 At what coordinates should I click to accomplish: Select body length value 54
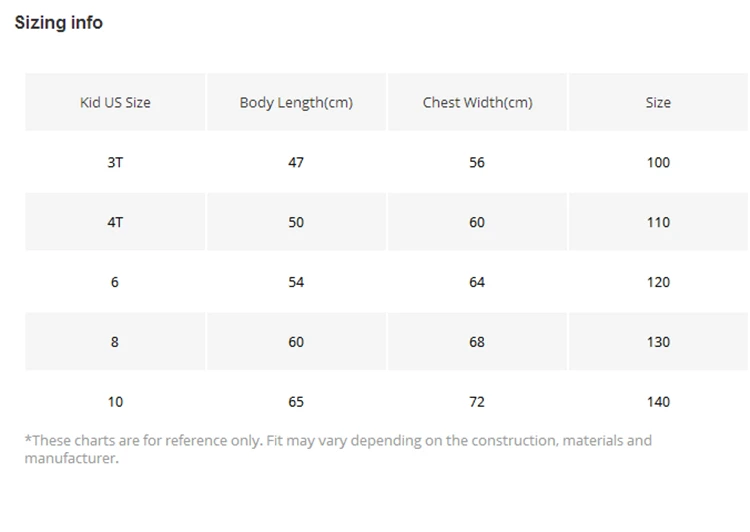click(x=296, y=282)
